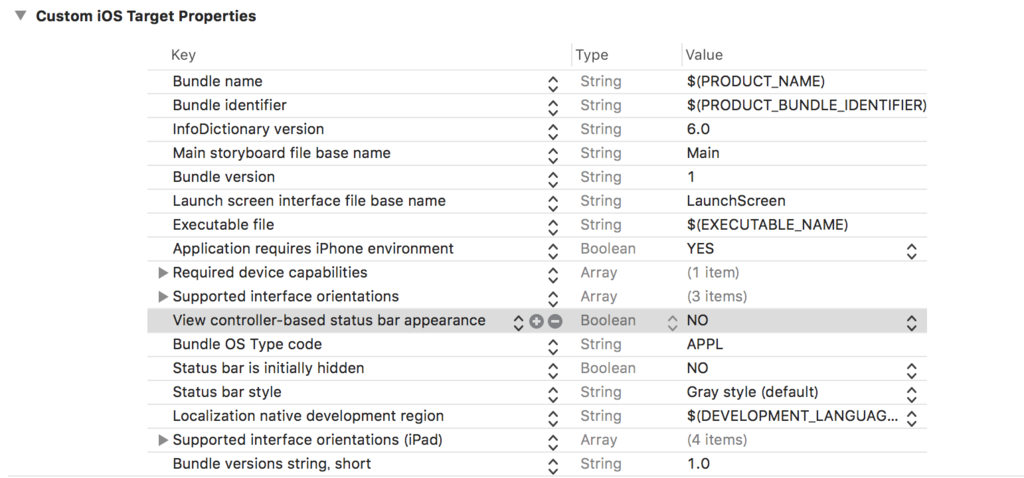Select the Gray style (default) value
The height and width of the screenshot is (478, 1024).
(x=752, y=392)
